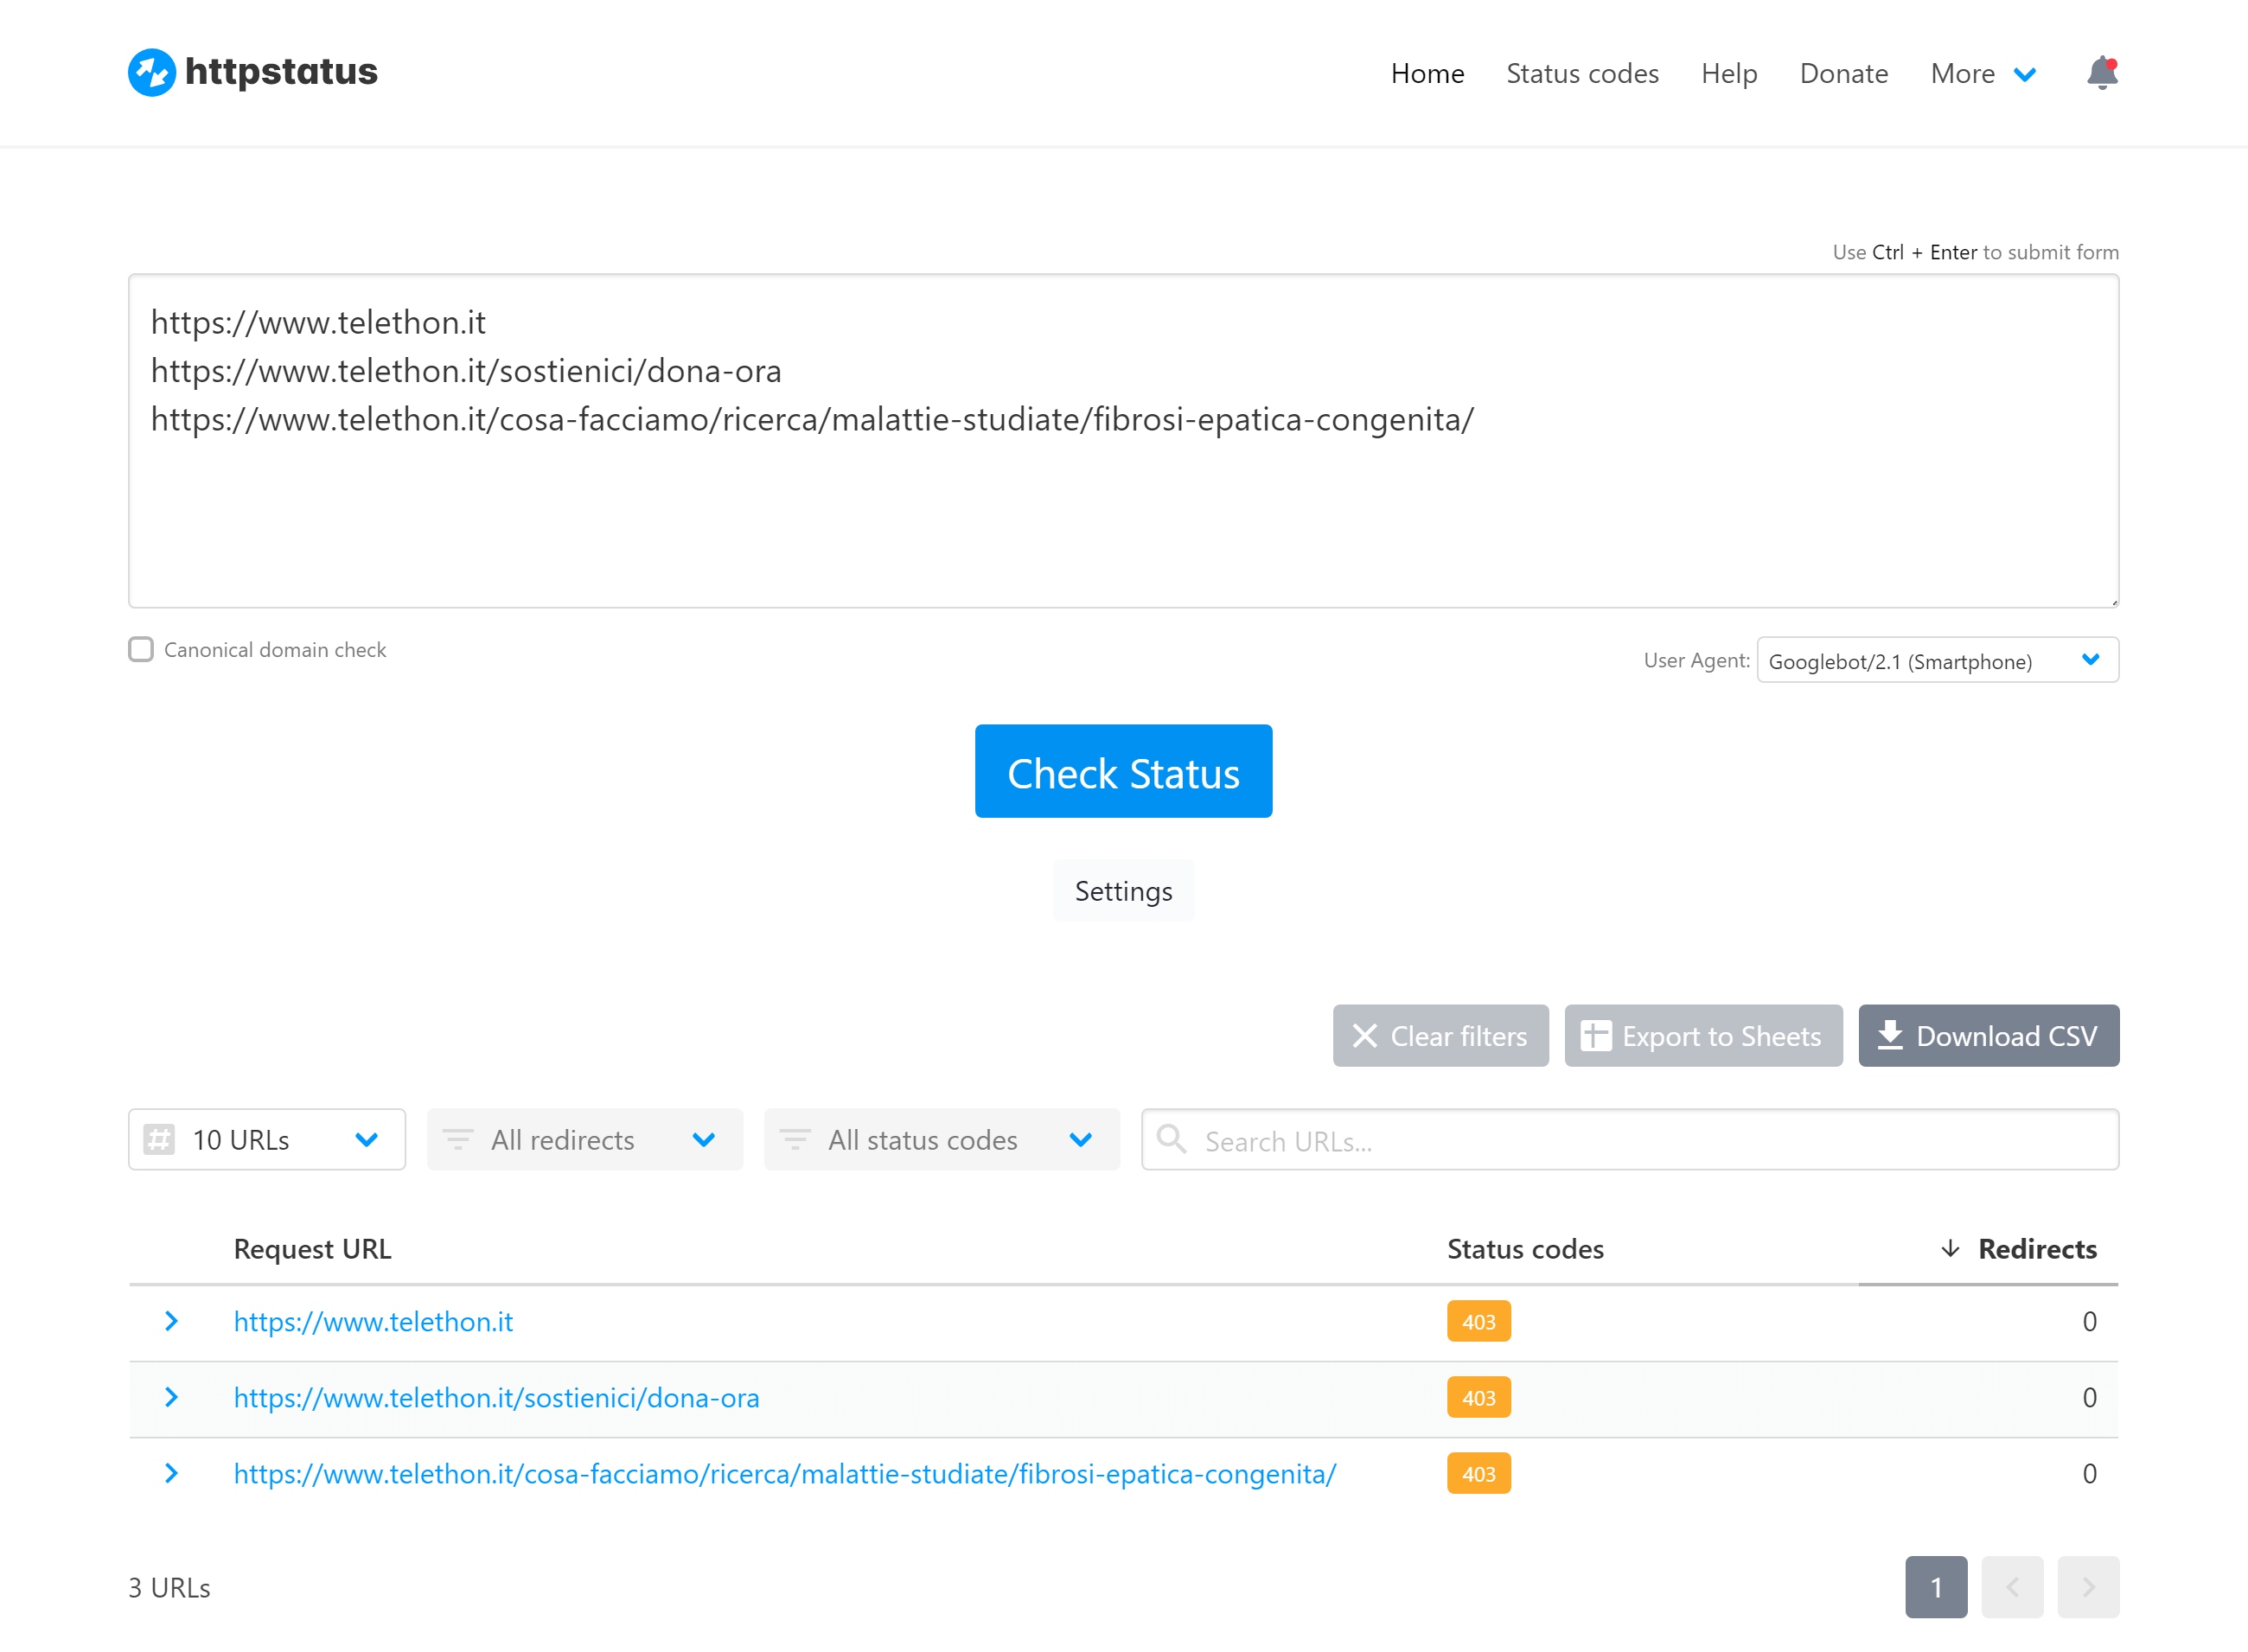Go to the Home menu item
2248x1652 pixels.
[1427, 73]
